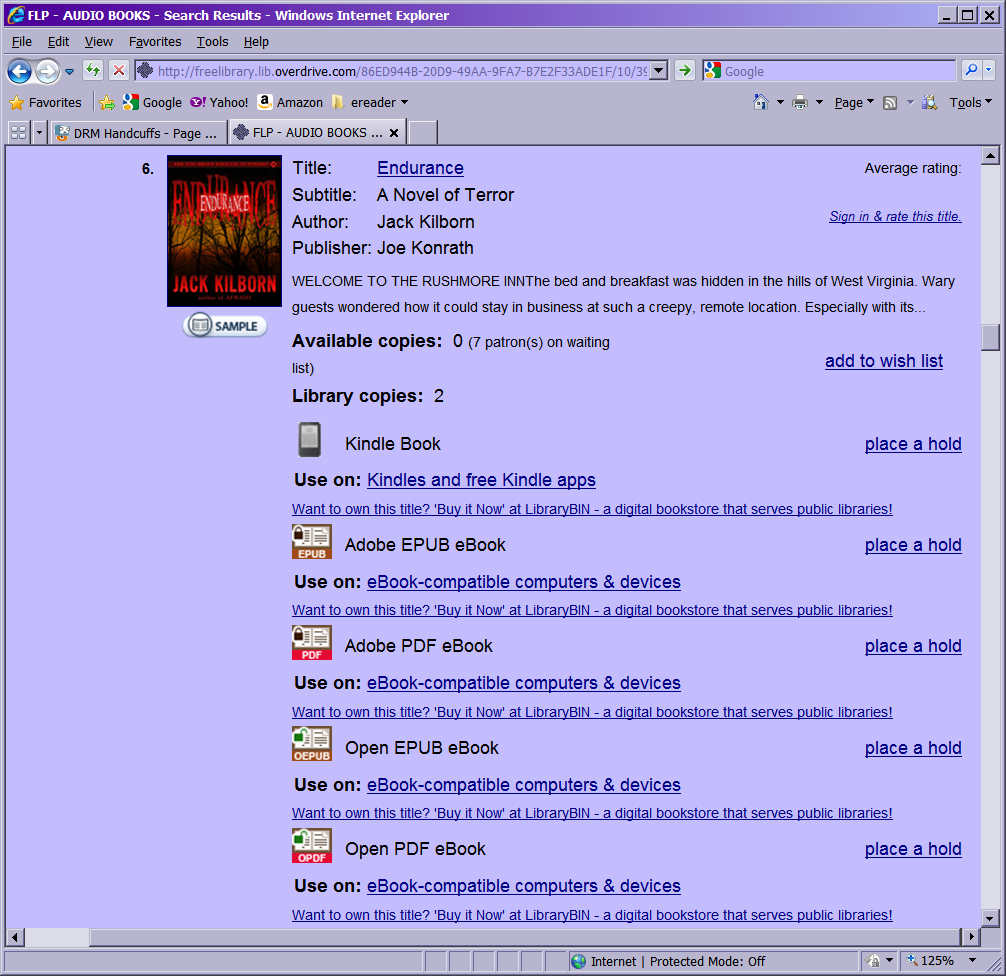Open the Print options dropdown arrow

(x=819, y=102)
